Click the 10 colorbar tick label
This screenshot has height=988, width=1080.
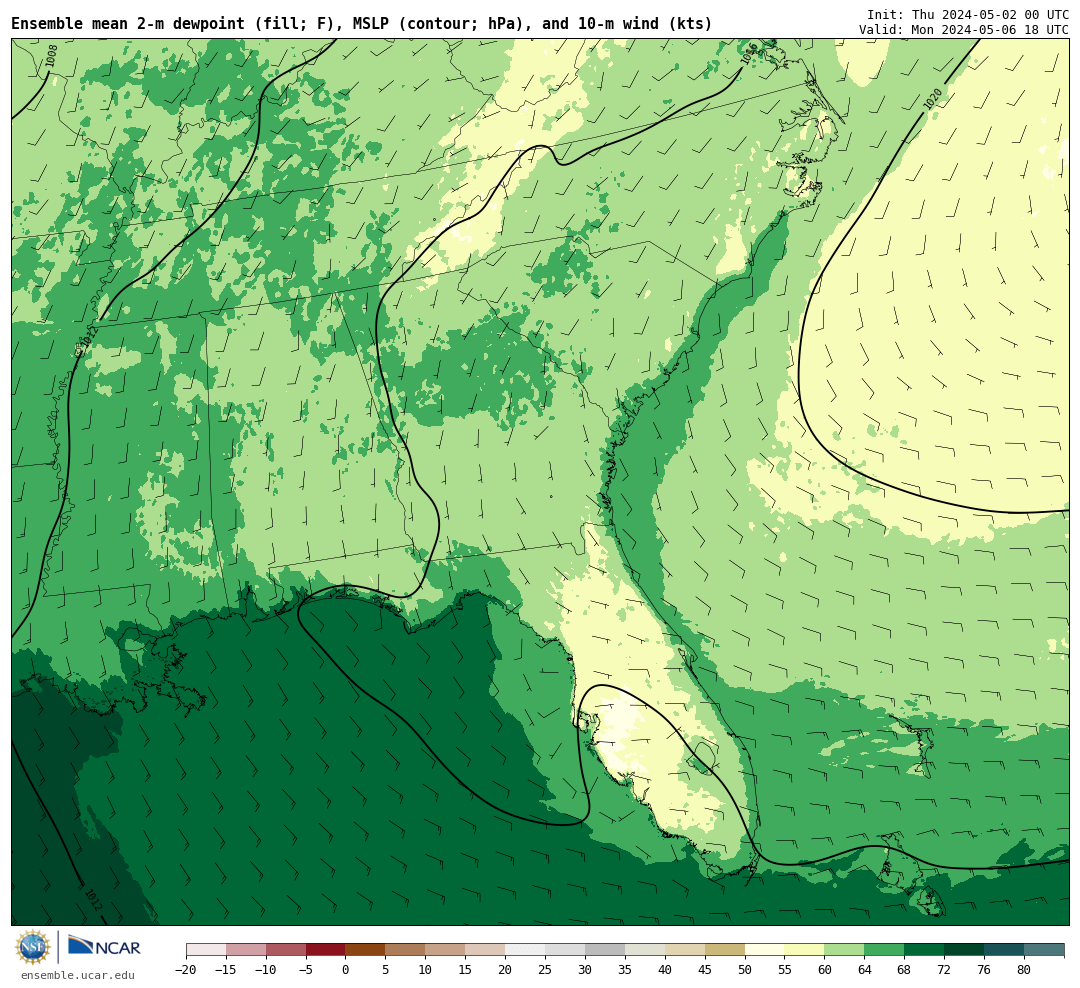click(426, 970)
